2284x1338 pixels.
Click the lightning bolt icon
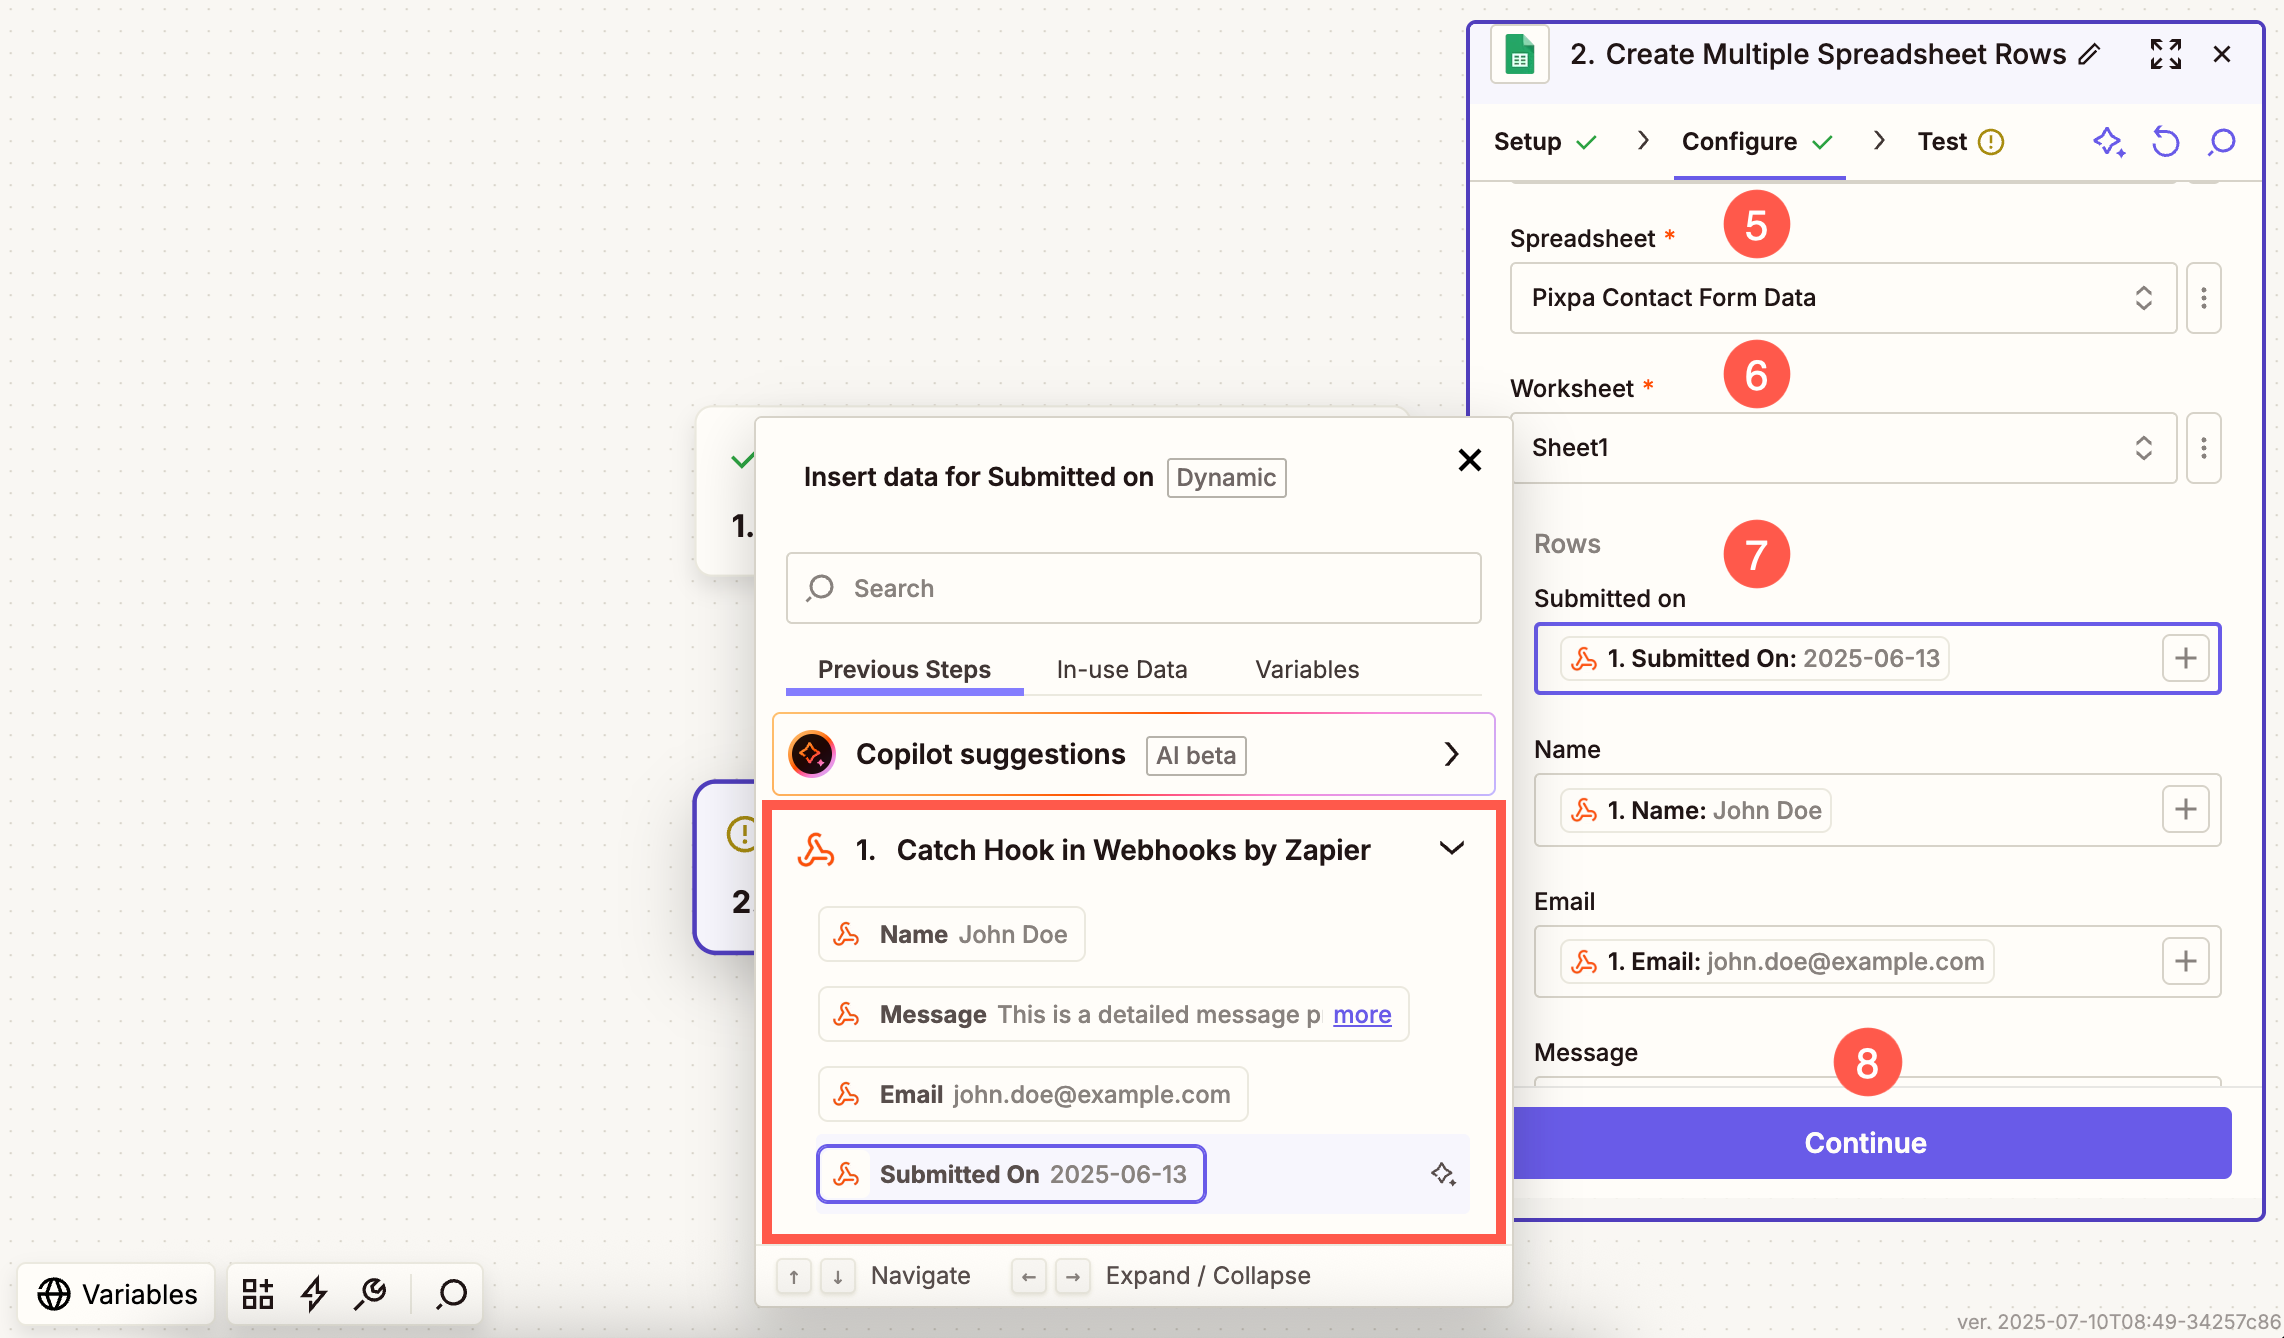pyautogui.click(x=314, y=1294)
